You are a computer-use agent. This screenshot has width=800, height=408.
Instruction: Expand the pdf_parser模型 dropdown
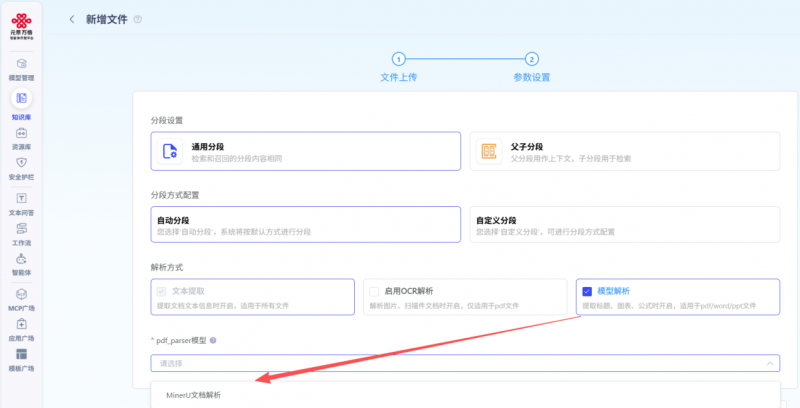click(465, 364)
